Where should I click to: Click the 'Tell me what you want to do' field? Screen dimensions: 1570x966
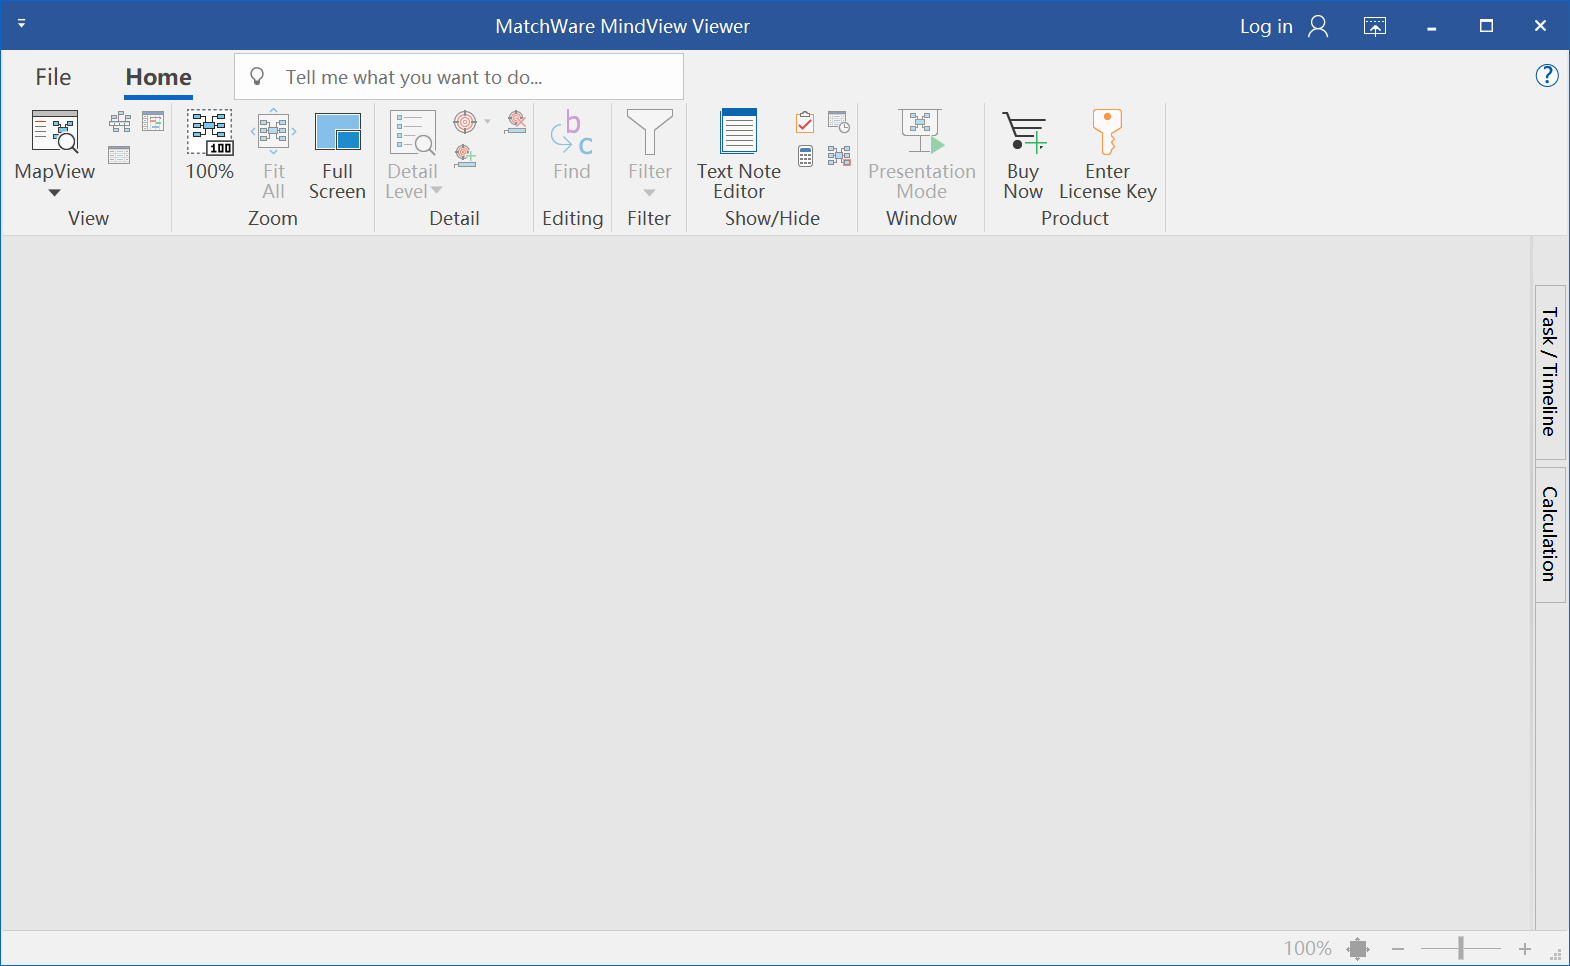click(459, 77)
